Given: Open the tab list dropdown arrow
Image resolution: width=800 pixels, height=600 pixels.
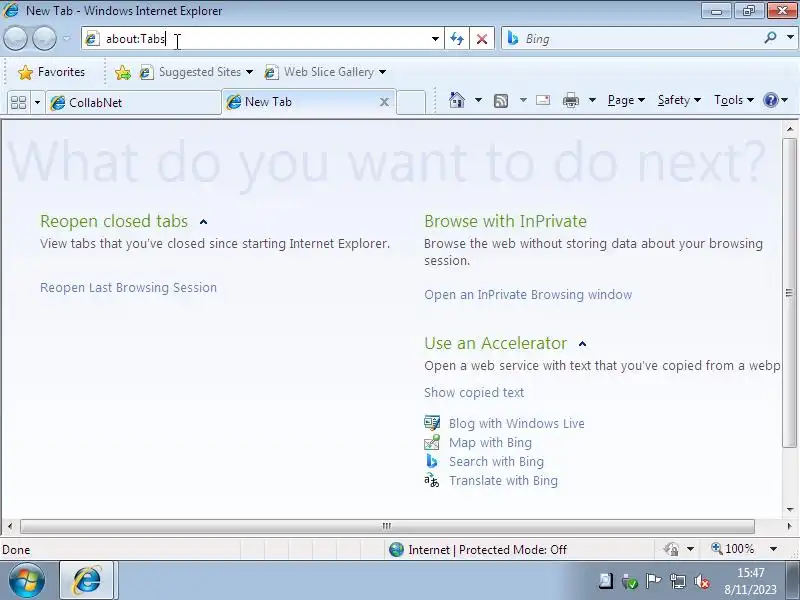Looking at the screenshot, I should click(x=37, y=103).
